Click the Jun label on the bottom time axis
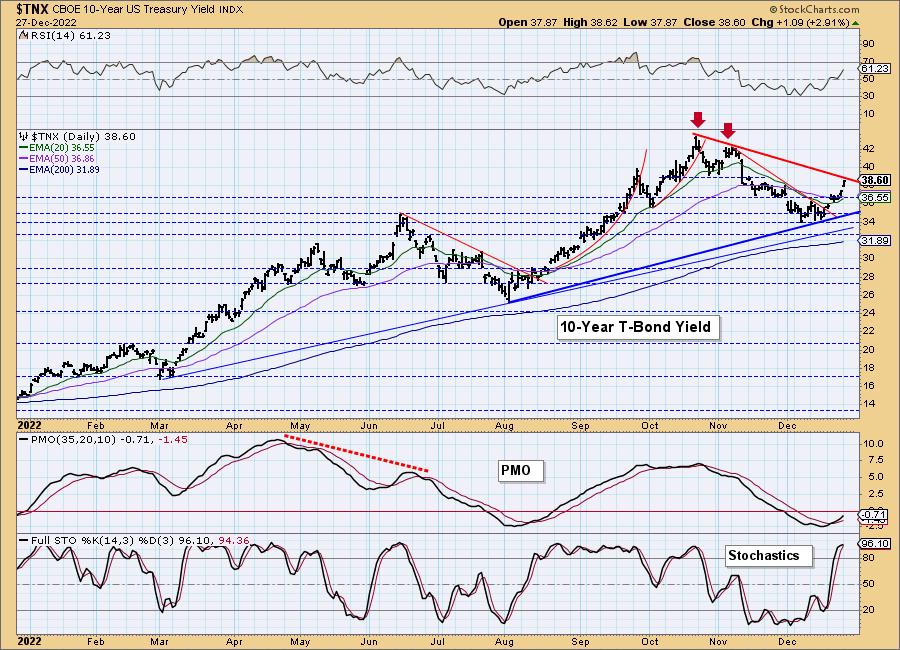This screenshot has width=900, height=650. [x=370, y=641]
